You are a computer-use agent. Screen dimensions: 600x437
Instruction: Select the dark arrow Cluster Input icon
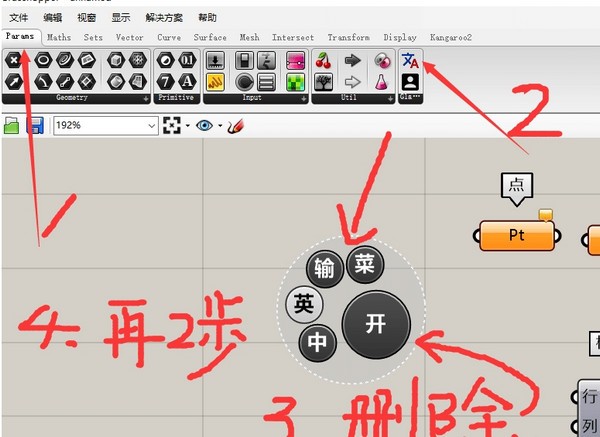pyautogui.click(x=352, y=60)
